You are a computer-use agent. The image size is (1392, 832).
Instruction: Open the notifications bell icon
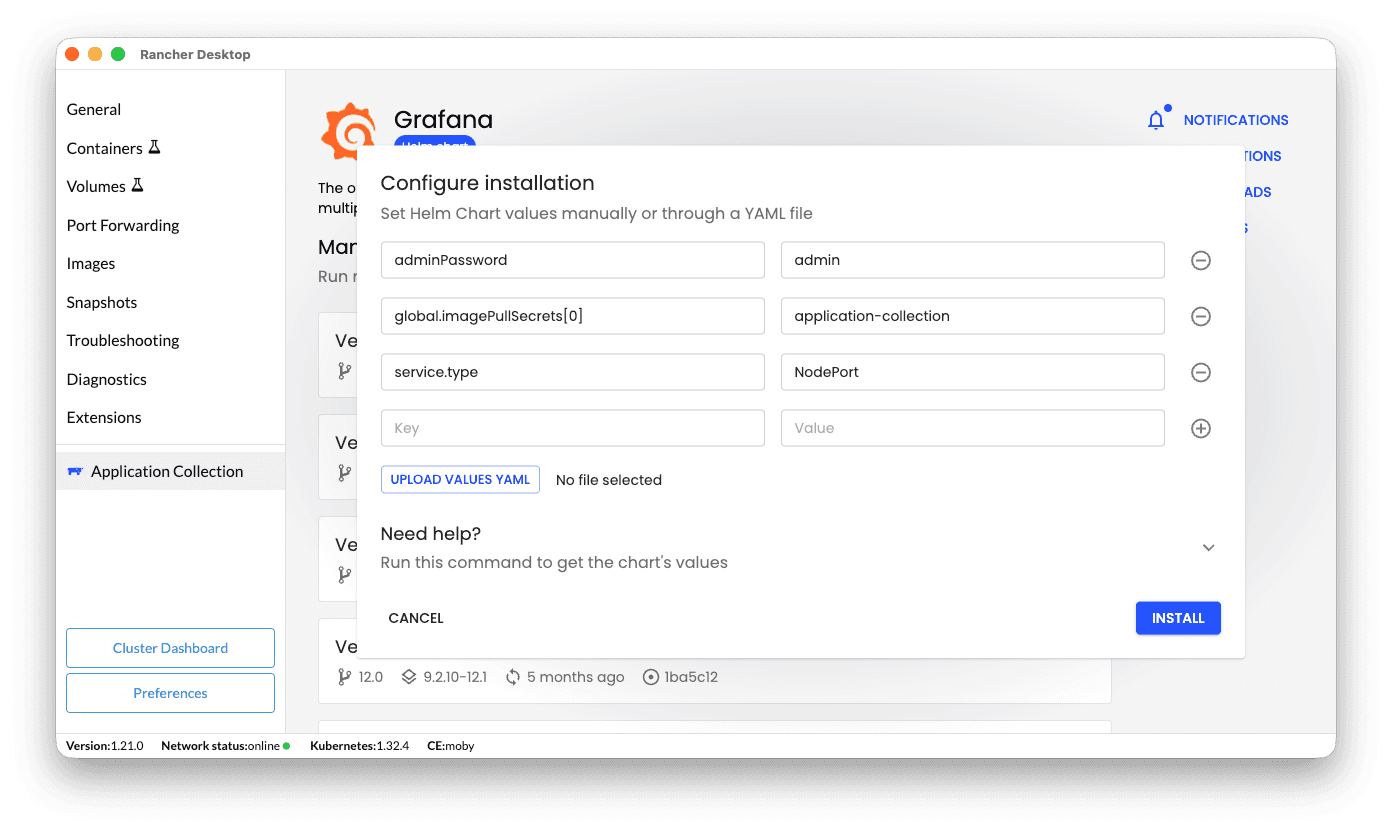[1156, 117]
